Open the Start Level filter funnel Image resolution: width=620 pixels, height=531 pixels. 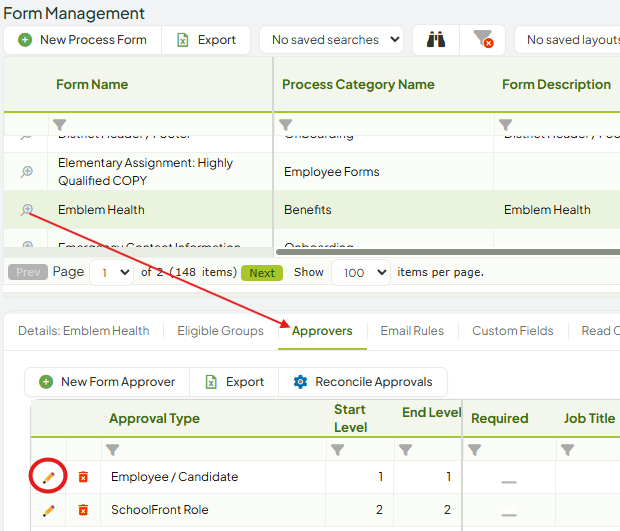[337, 450]
